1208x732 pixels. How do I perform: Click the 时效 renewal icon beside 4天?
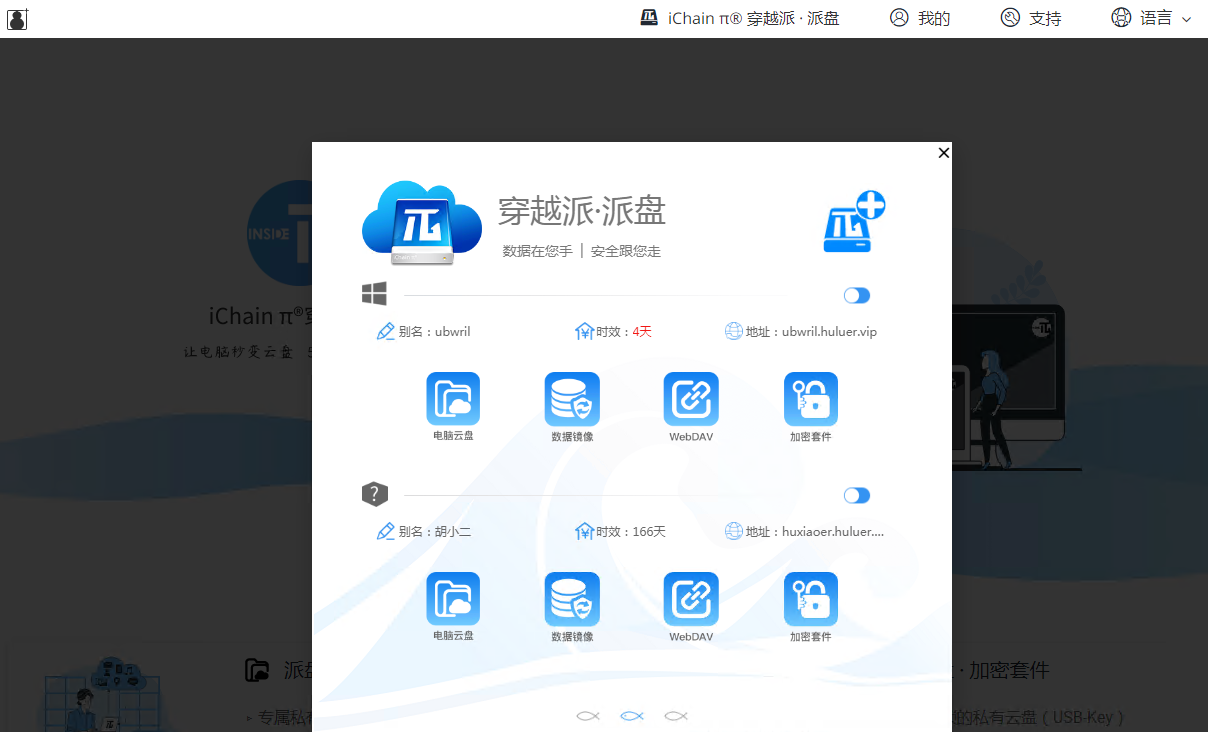point(585,331)
